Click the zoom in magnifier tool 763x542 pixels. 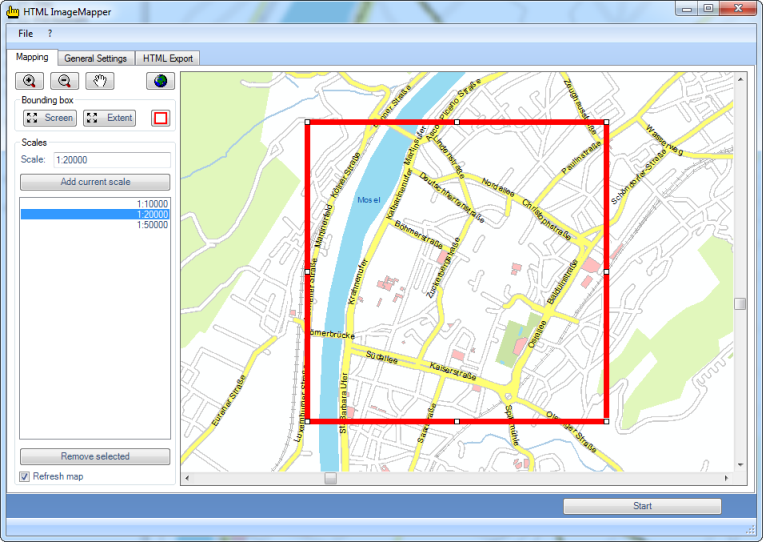[30, 81]
